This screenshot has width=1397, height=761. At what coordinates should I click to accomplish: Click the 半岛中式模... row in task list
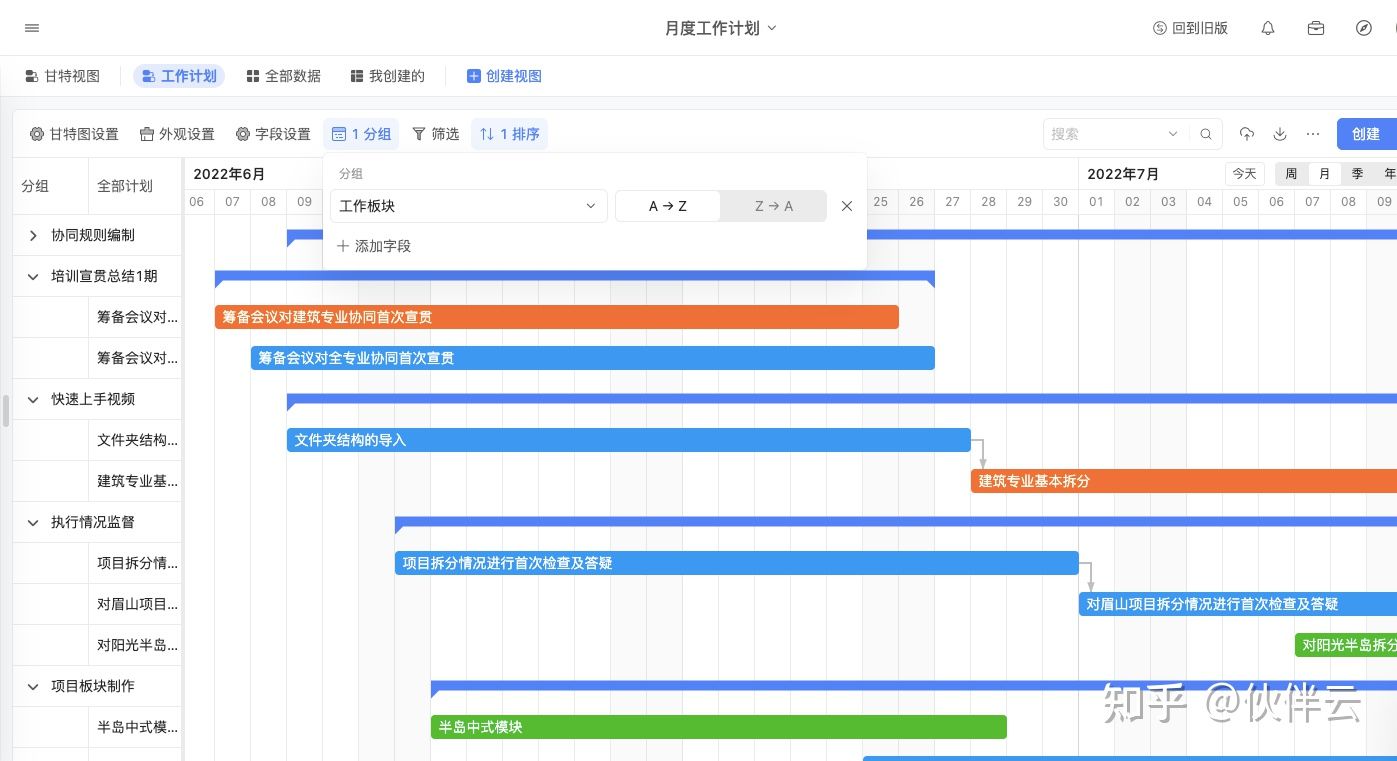pos(97,727)
